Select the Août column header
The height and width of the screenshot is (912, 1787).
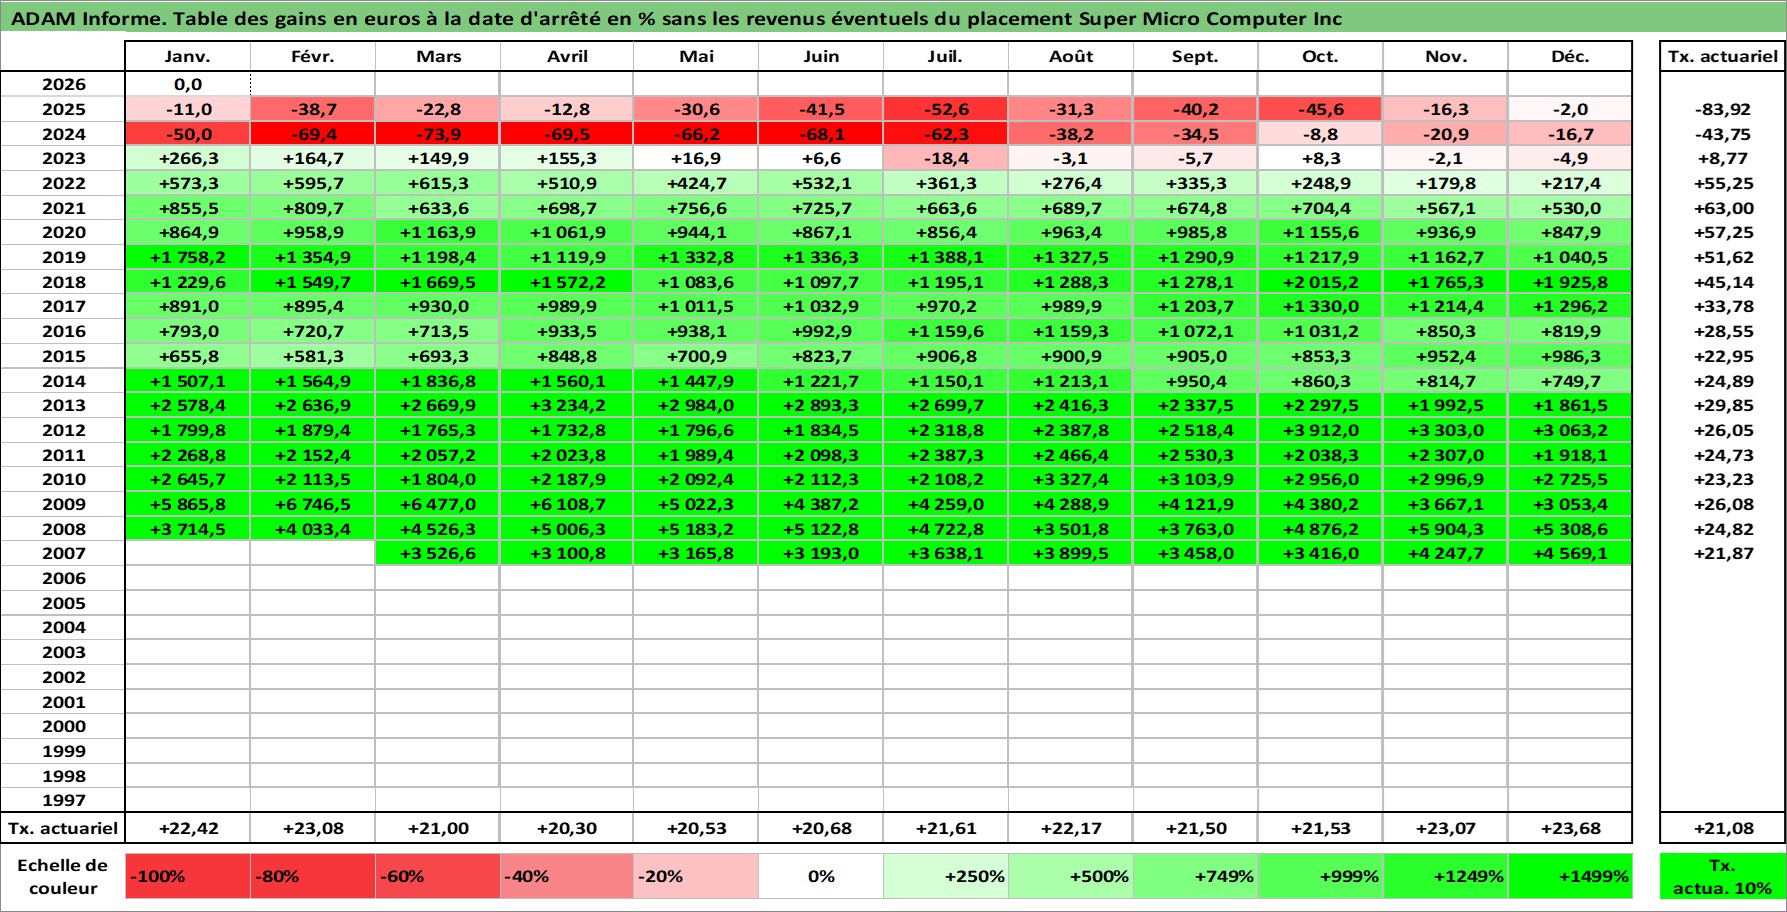pos(1071,57)
